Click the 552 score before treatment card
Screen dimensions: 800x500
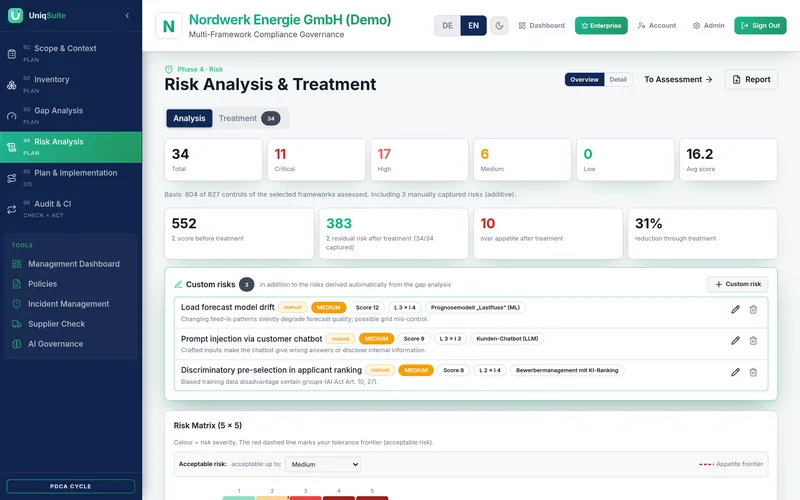coord(239,234)
